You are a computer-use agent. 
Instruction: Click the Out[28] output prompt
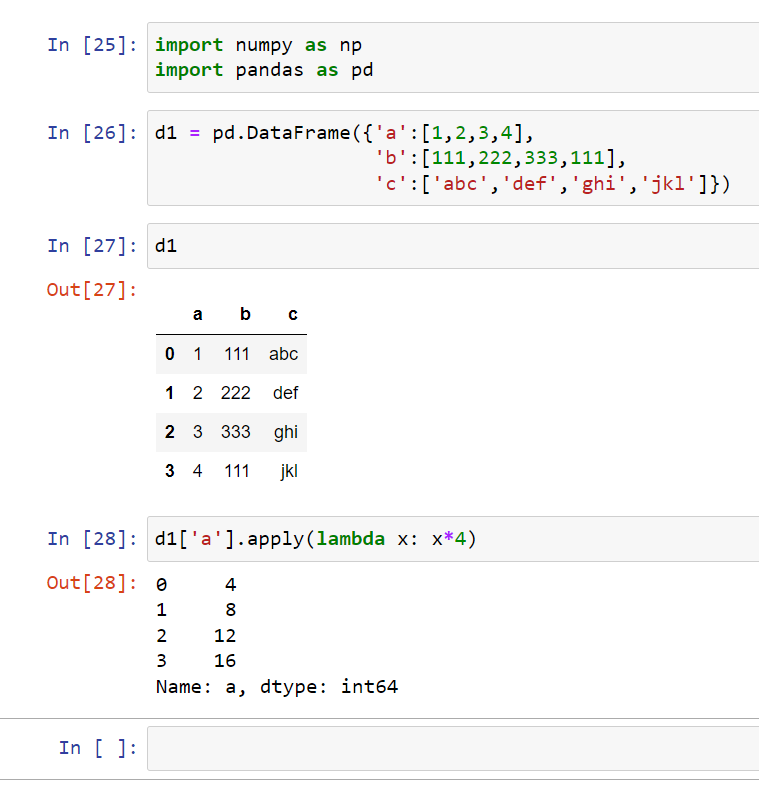[x=91, y=583]
